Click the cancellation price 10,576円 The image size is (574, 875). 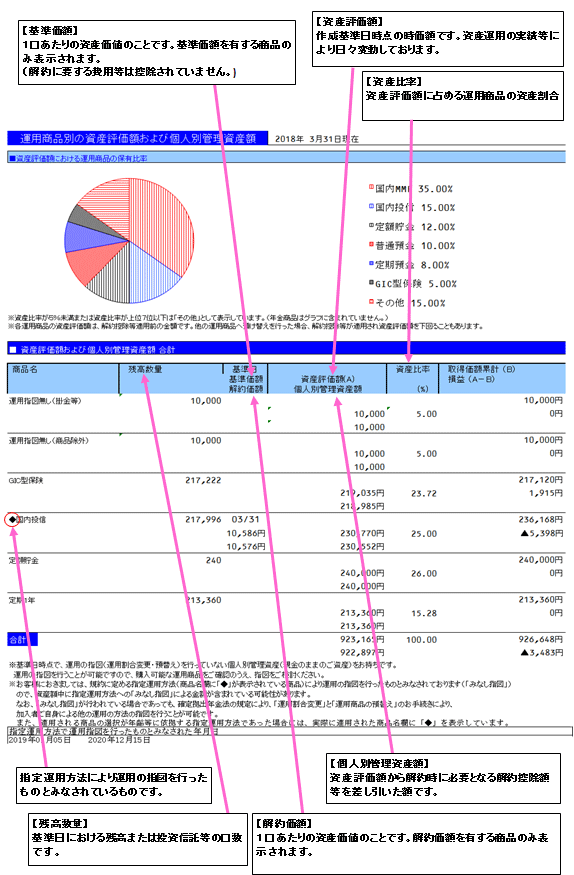(x=245, y=547)
